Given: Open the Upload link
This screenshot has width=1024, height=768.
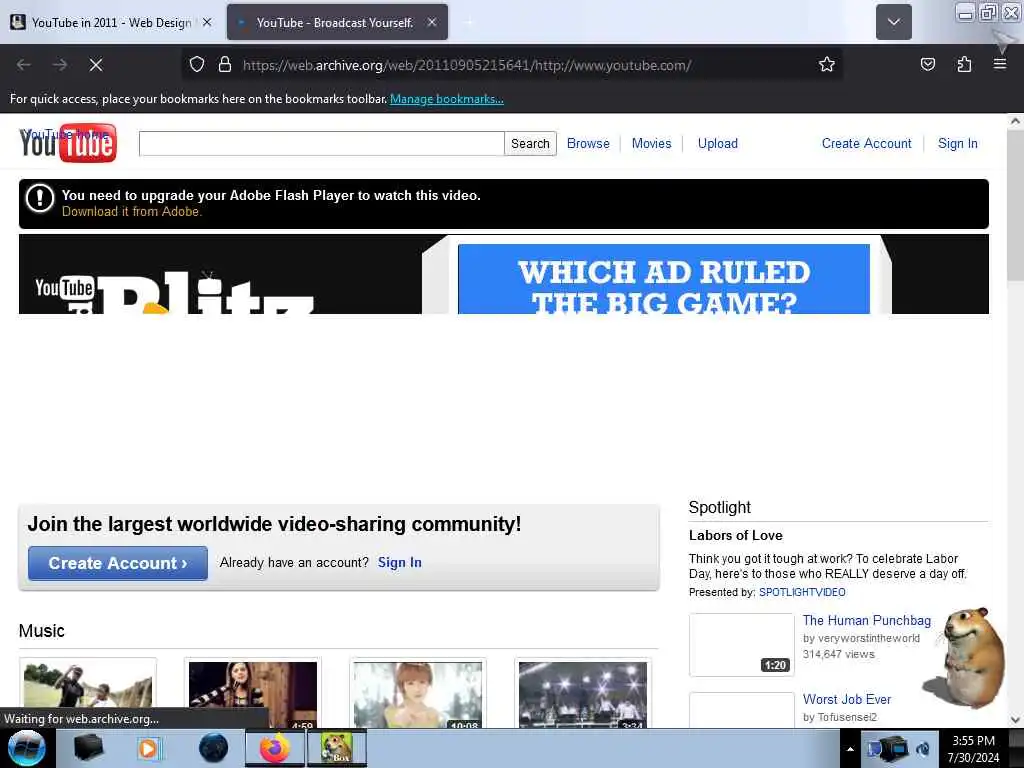Looking at the screenshot, I should pos(718,144).
